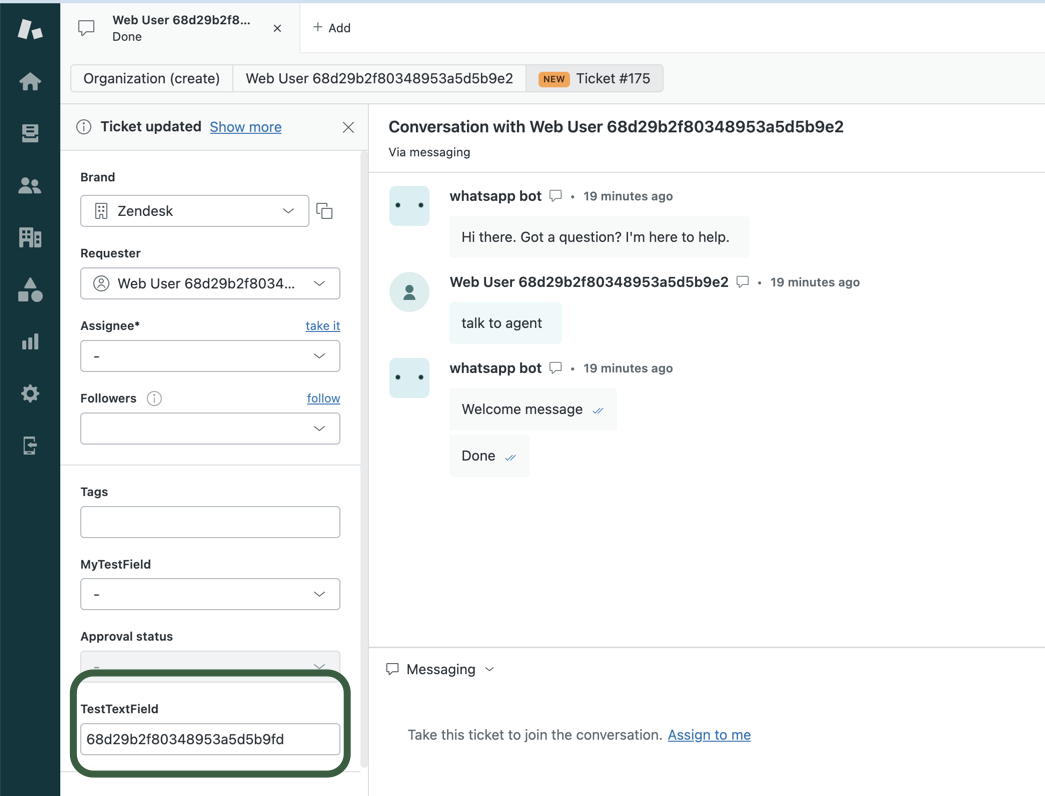Open the Requester dropdown
1045x796 pixels.
[210, 284]
